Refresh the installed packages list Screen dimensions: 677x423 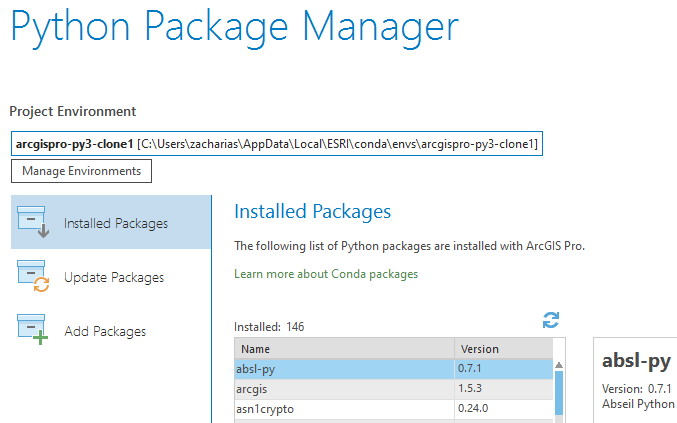point(551,320)
